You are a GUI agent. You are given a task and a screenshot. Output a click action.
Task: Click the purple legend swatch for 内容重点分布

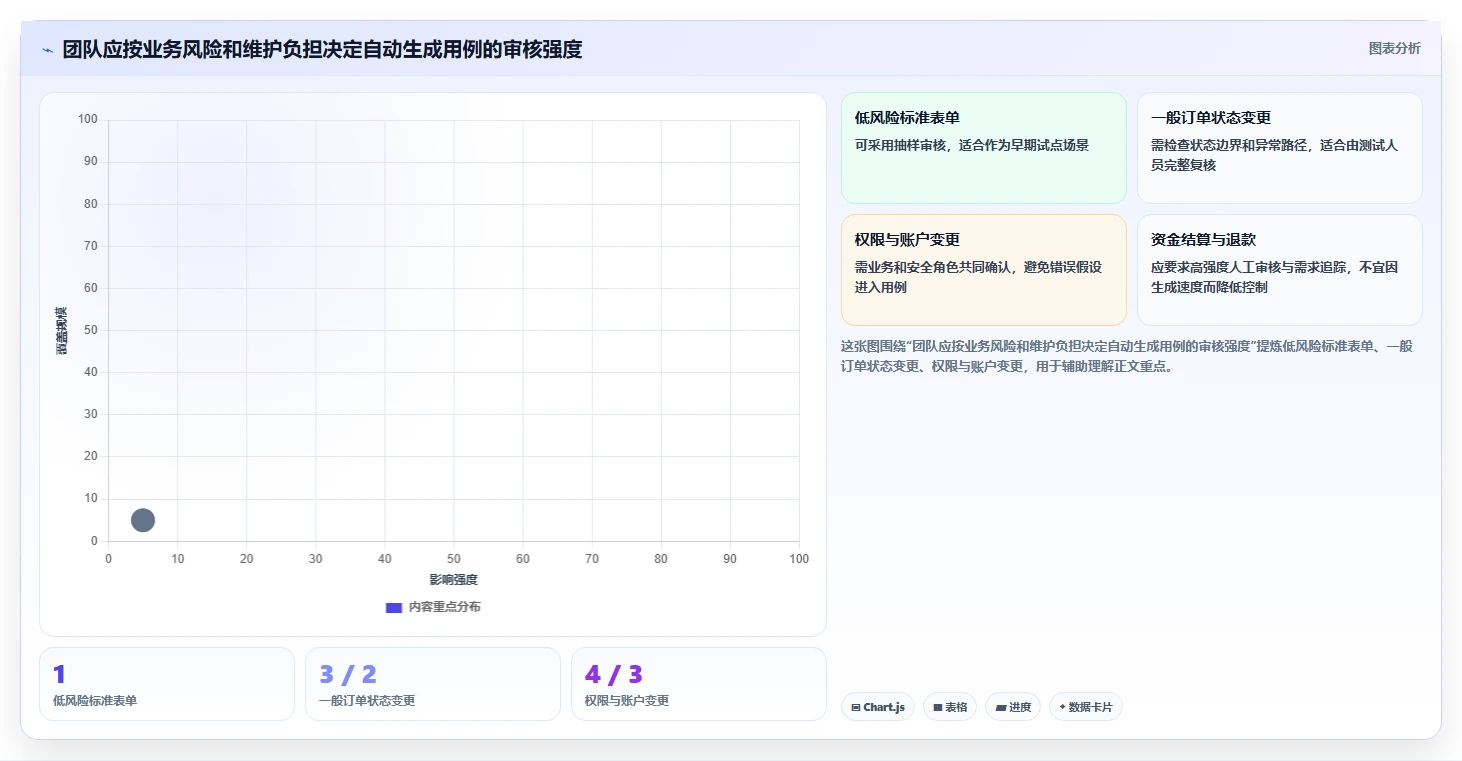coord(394,607)
